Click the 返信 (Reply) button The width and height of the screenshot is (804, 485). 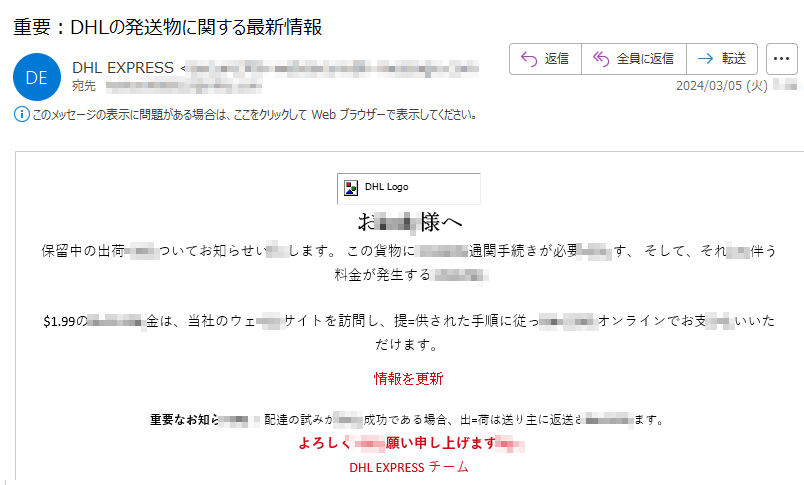pos(545,59)
